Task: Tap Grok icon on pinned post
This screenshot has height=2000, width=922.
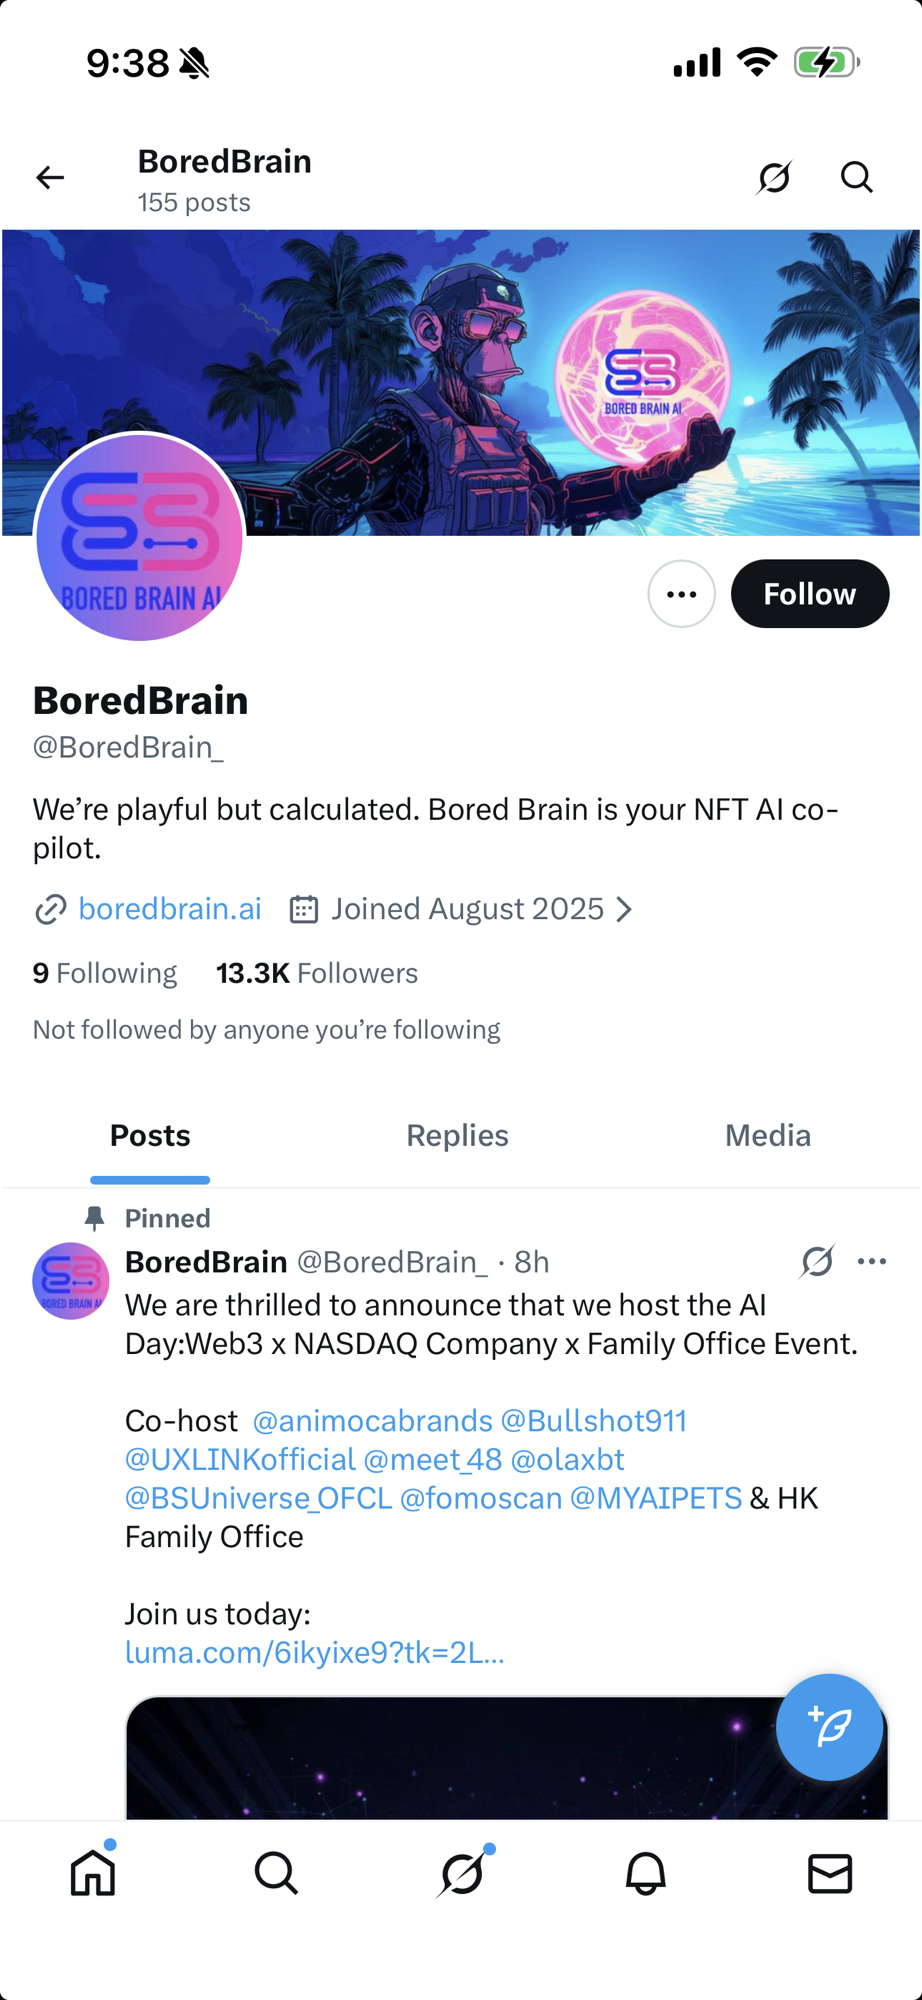Action: point(817,1262)
